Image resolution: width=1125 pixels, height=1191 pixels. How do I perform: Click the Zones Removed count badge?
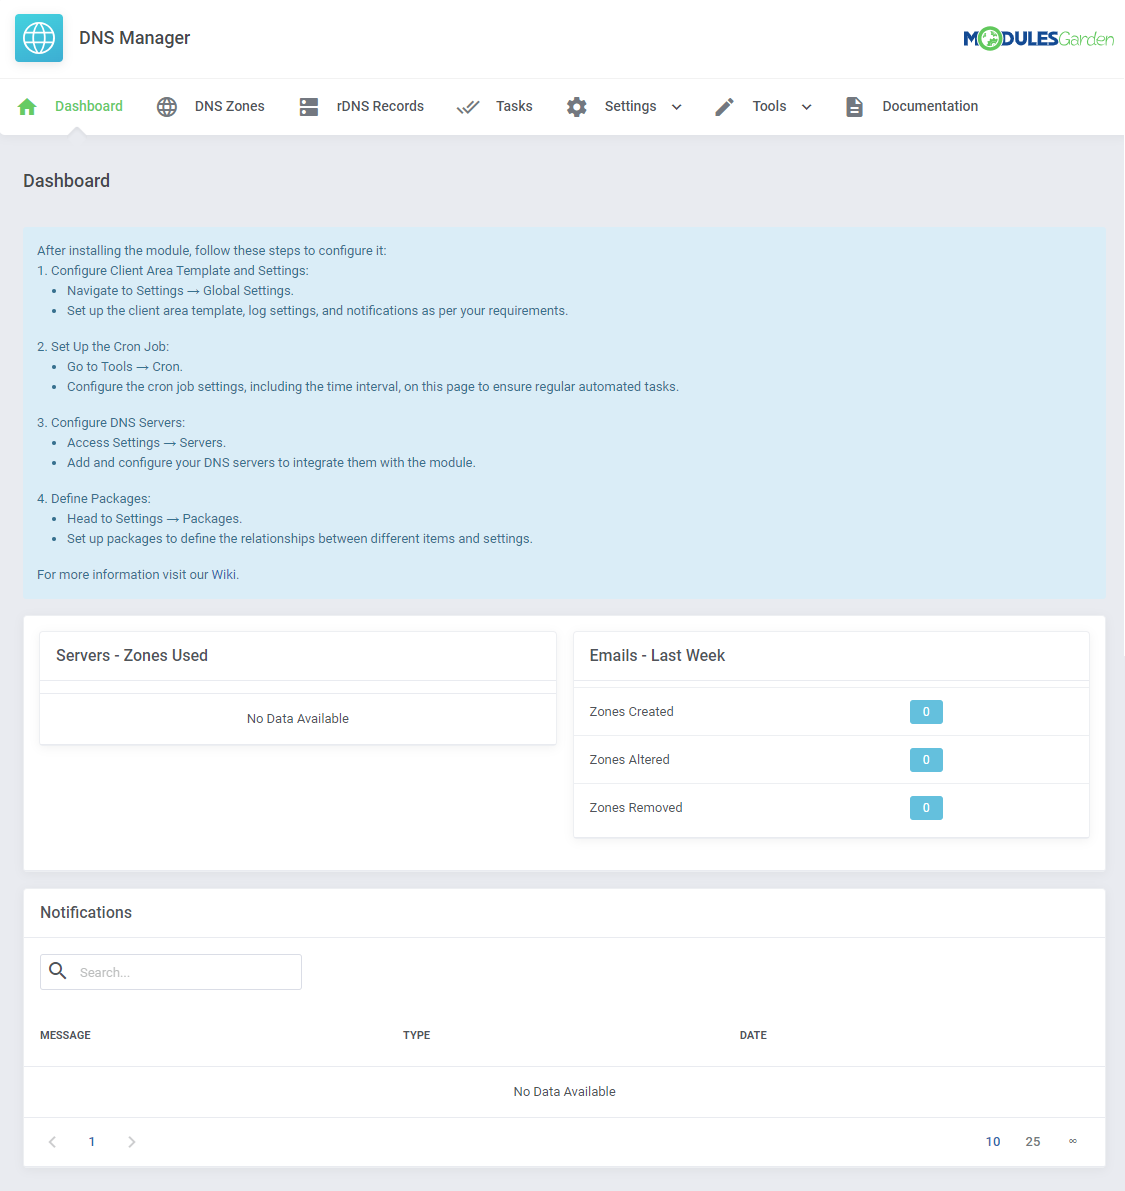tap(926, 807)
